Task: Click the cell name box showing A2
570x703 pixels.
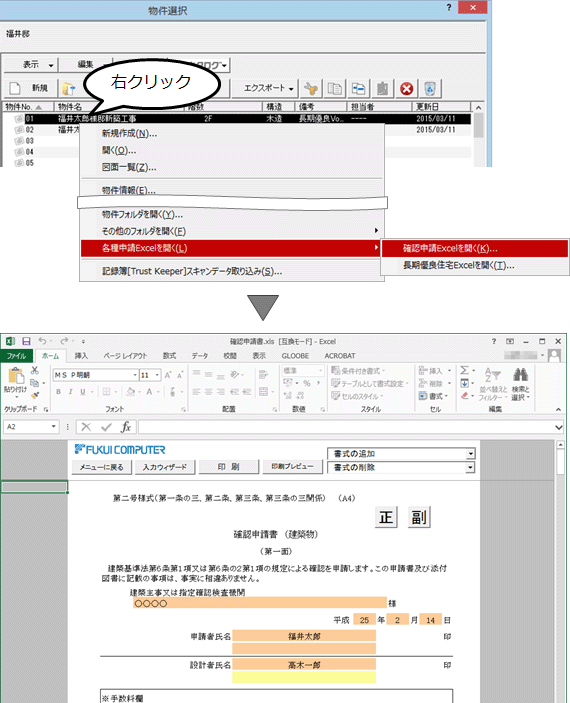Action: 31,427
